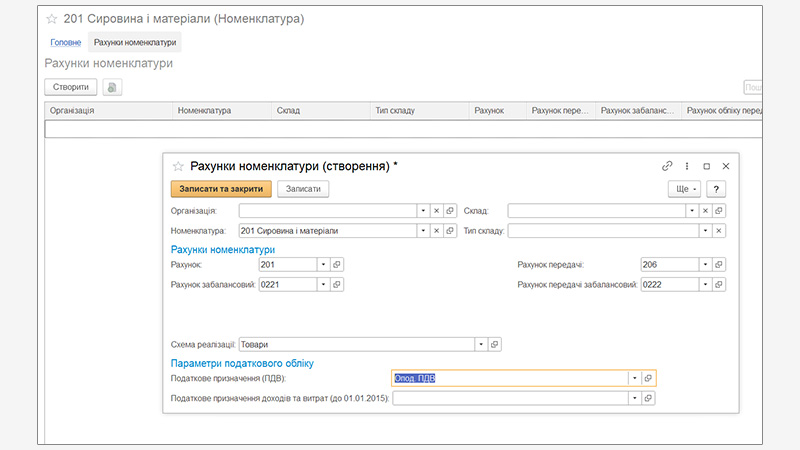This screenshot has width=800, height=450.
Task: Add the dialog to favorites with the star icon
Action: point(179,166)
